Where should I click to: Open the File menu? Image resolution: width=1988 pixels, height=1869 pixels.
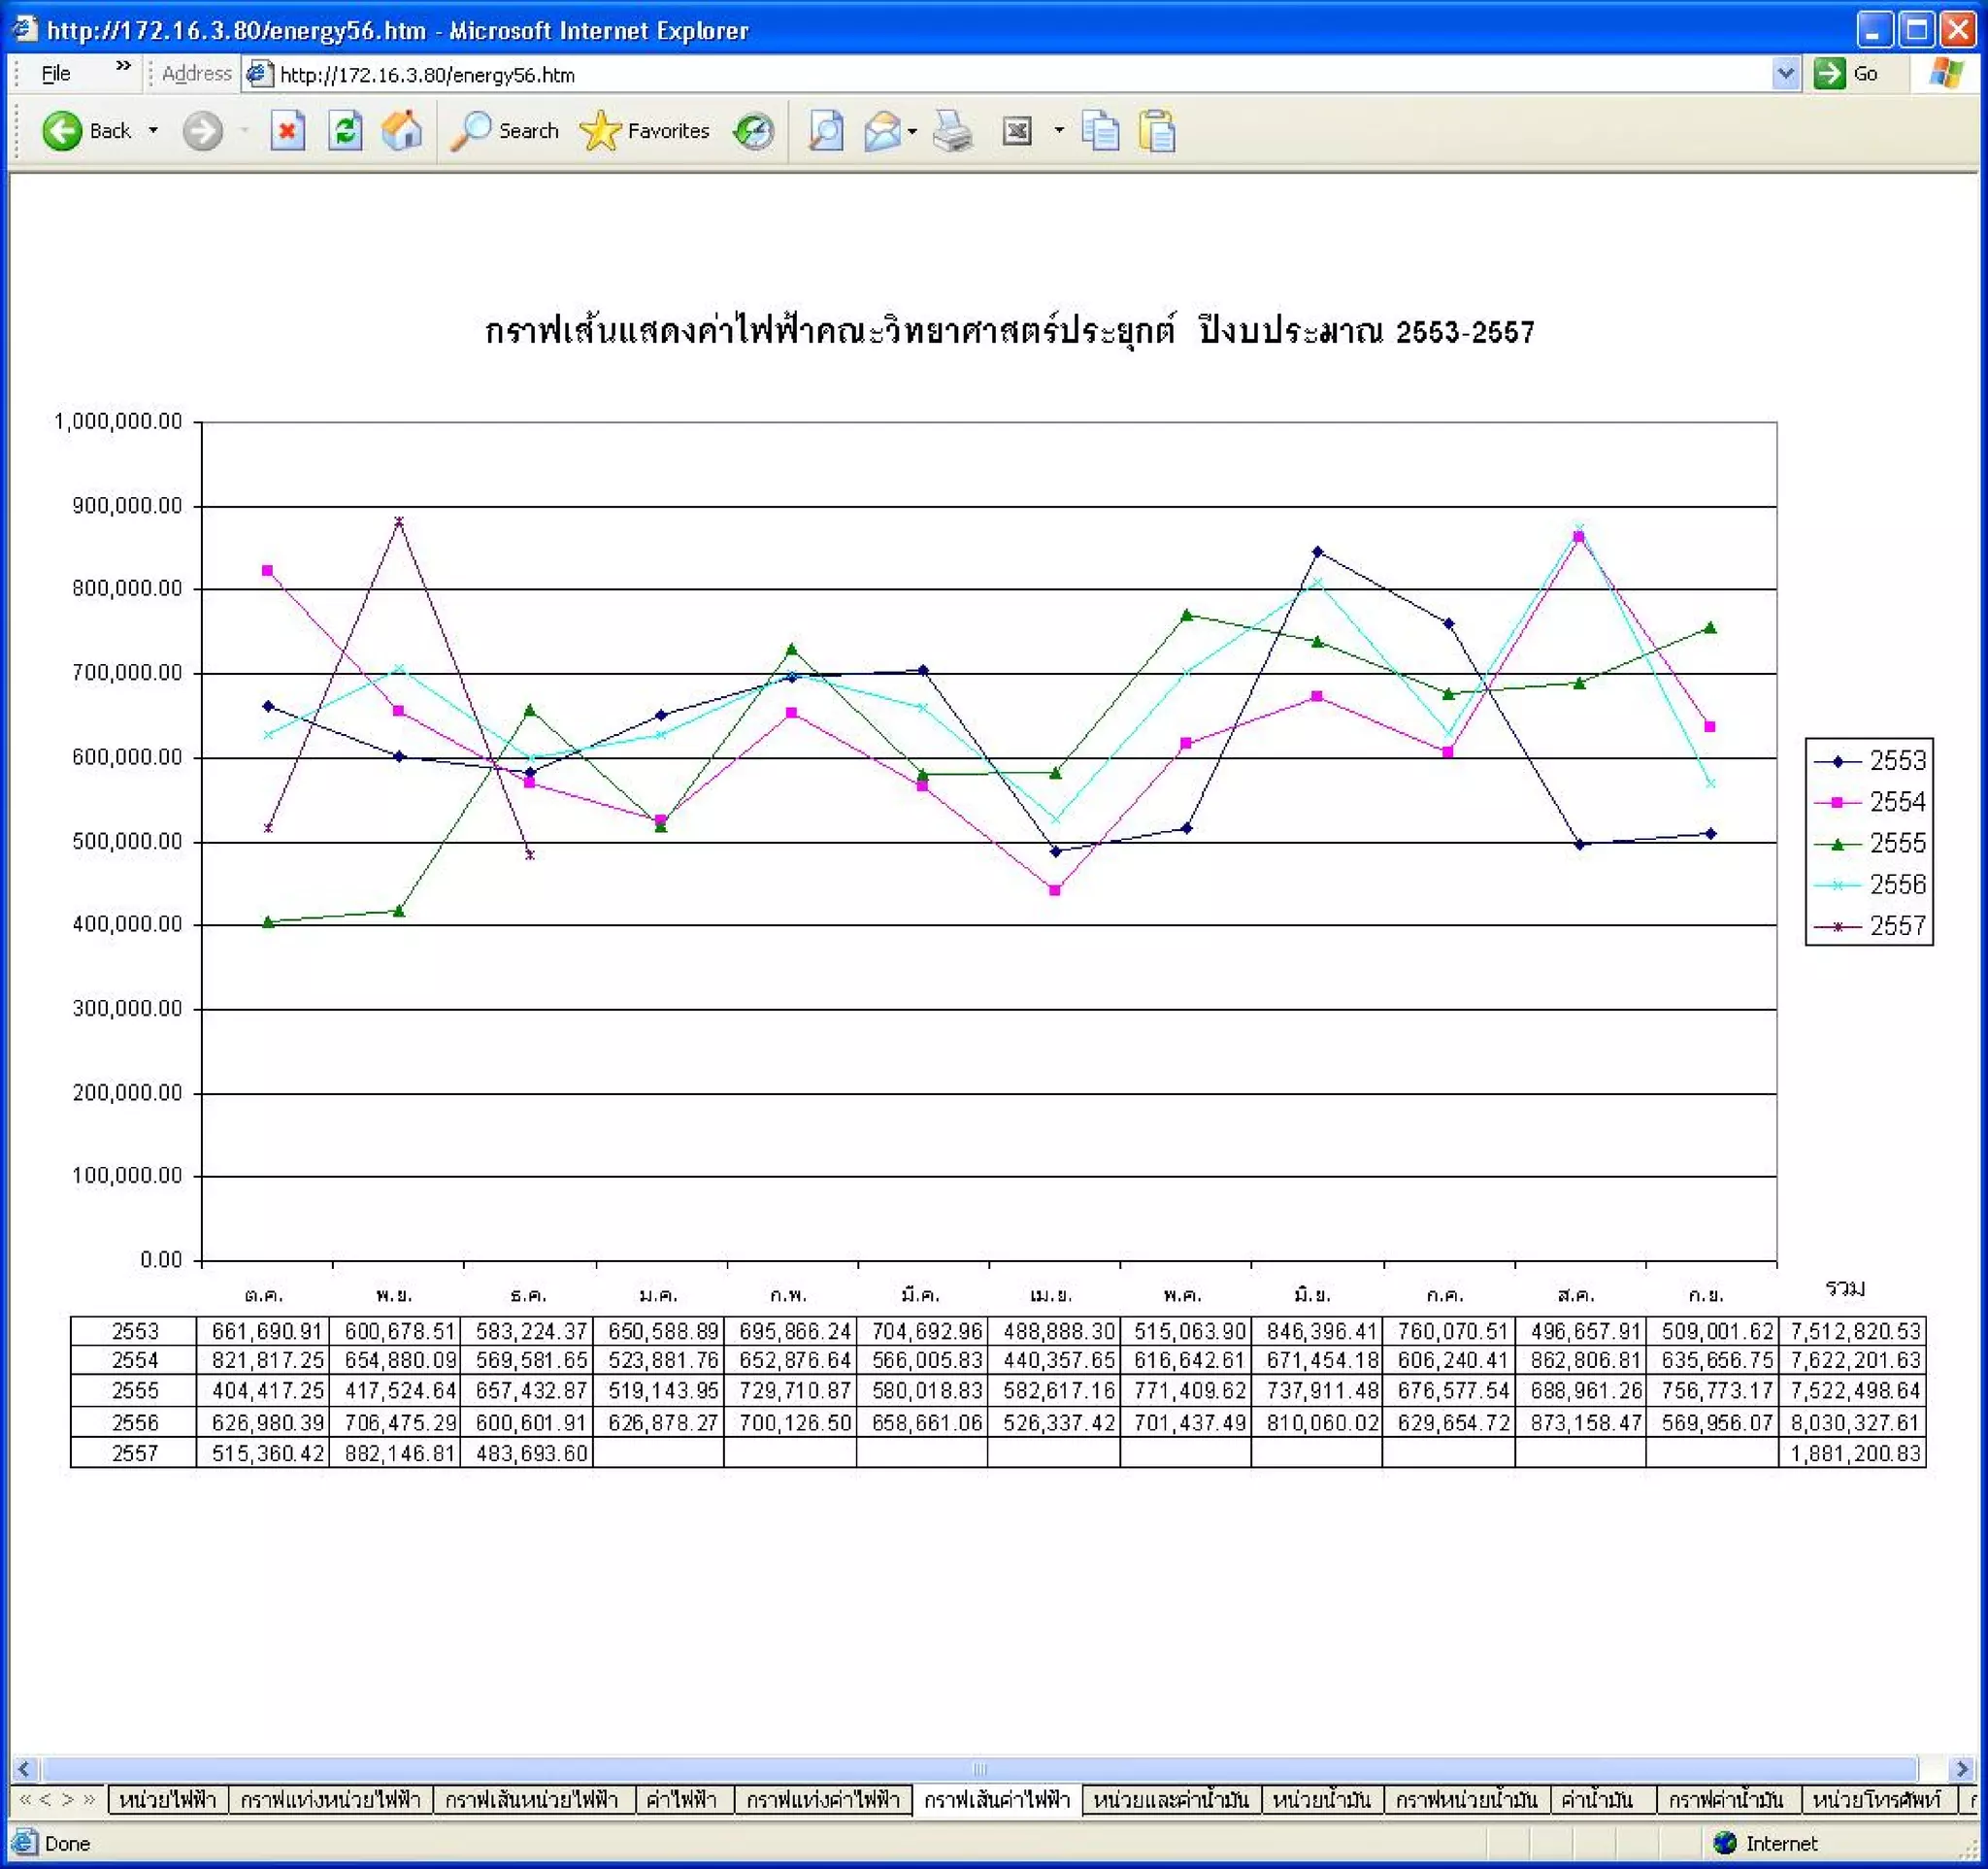point(56,74)
